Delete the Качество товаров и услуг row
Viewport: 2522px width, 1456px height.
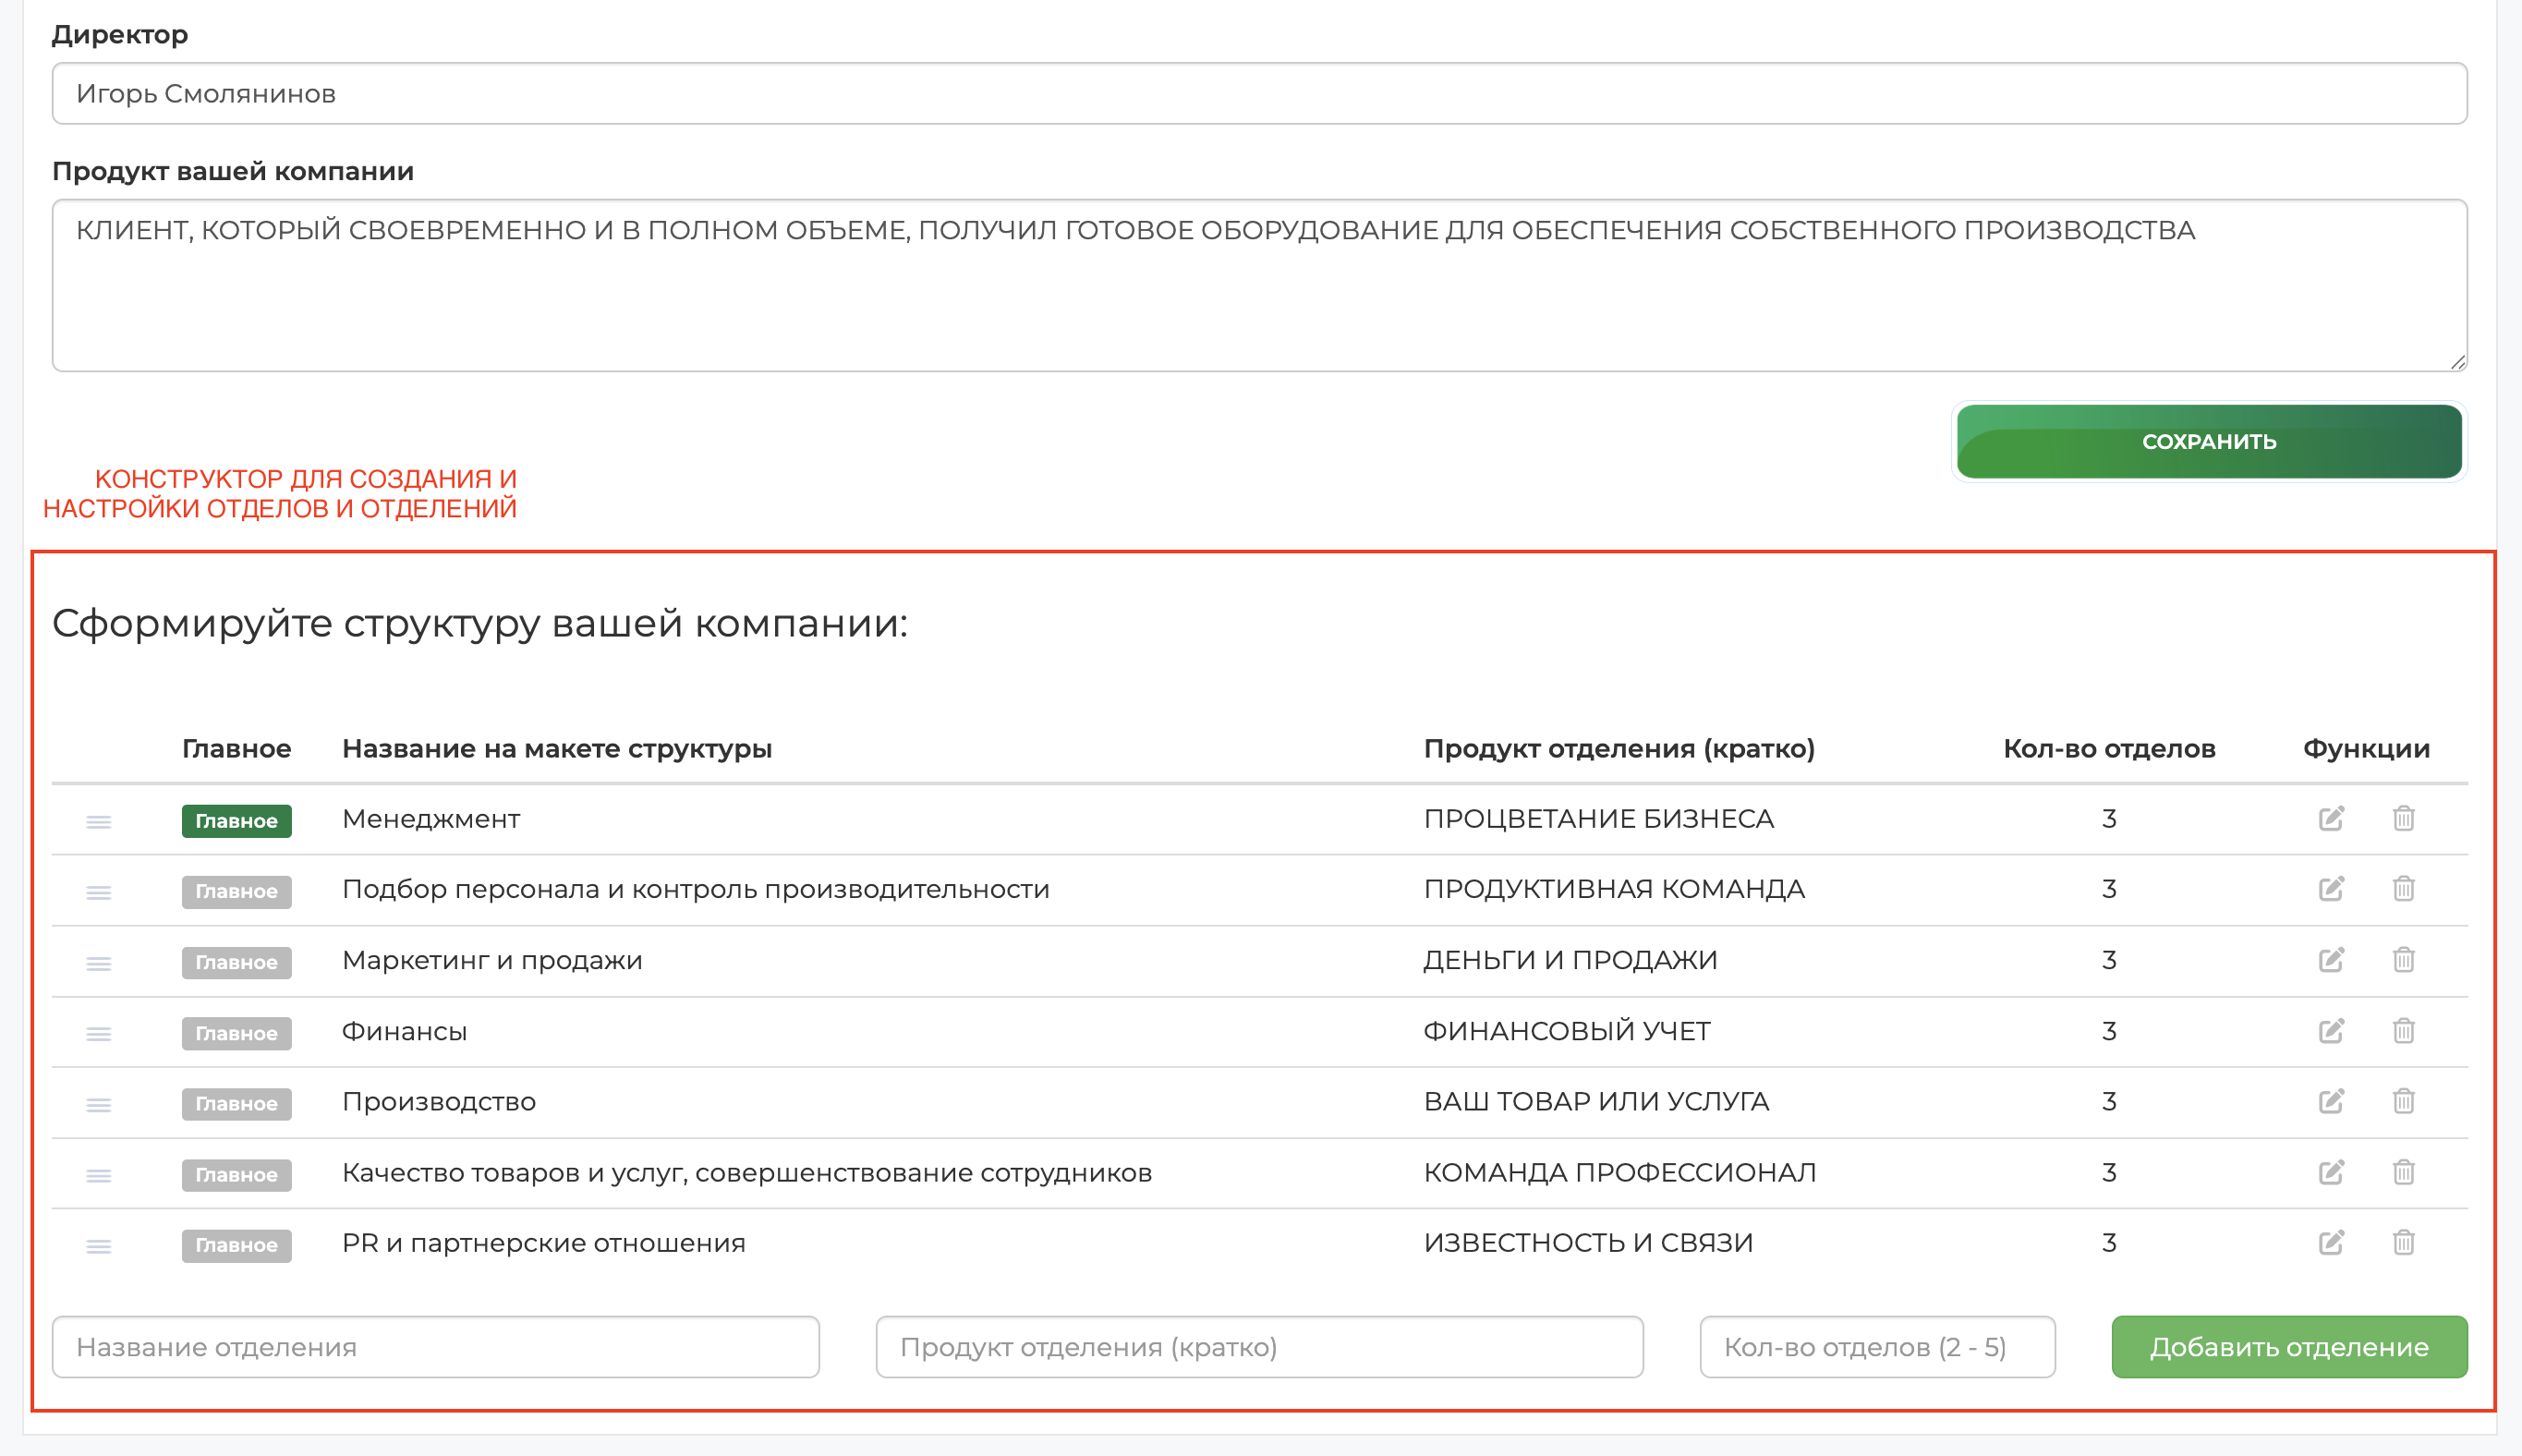(2404, 1172)
